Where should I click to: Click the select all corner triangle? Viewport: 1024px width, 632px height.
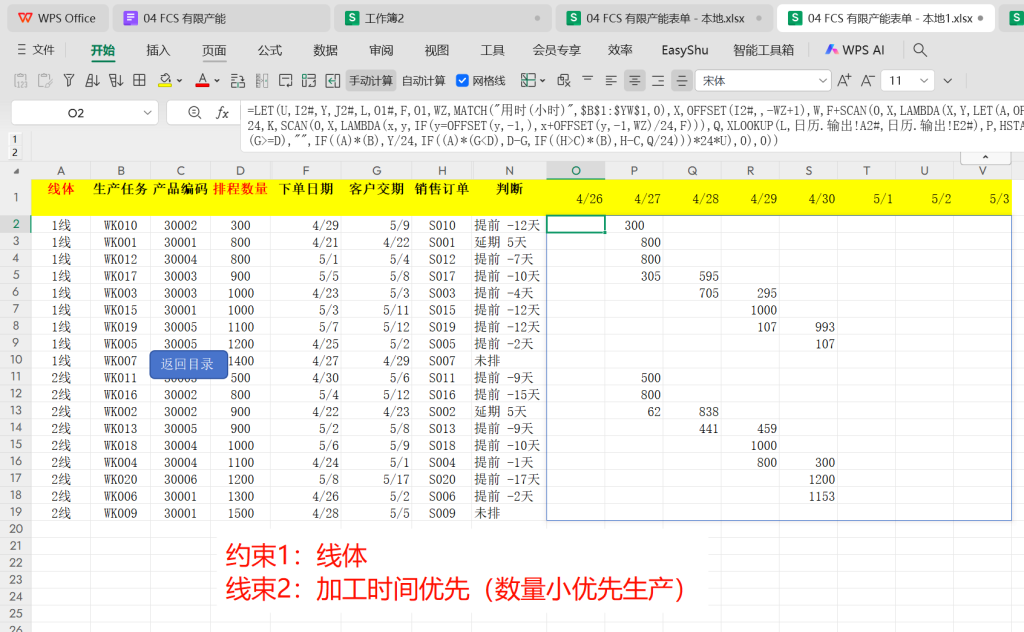(16, 171)
